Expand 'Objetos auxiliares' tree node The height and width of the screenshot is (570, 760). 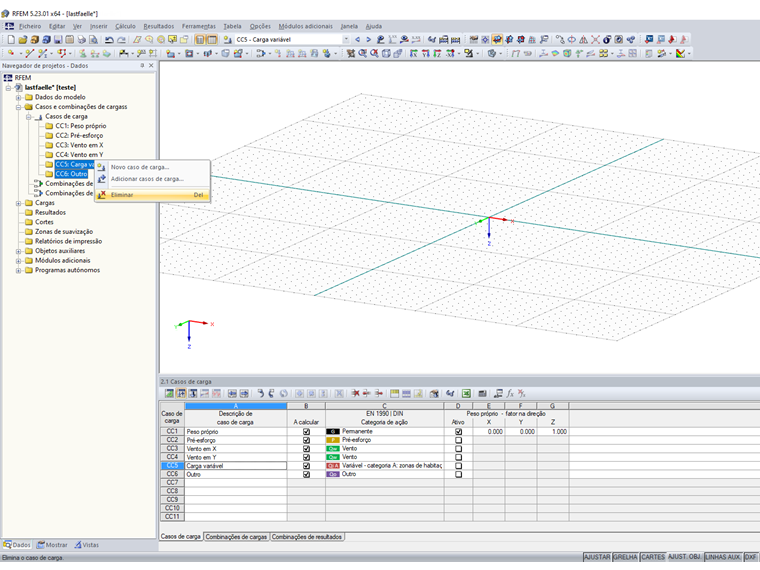pos(18,251)
